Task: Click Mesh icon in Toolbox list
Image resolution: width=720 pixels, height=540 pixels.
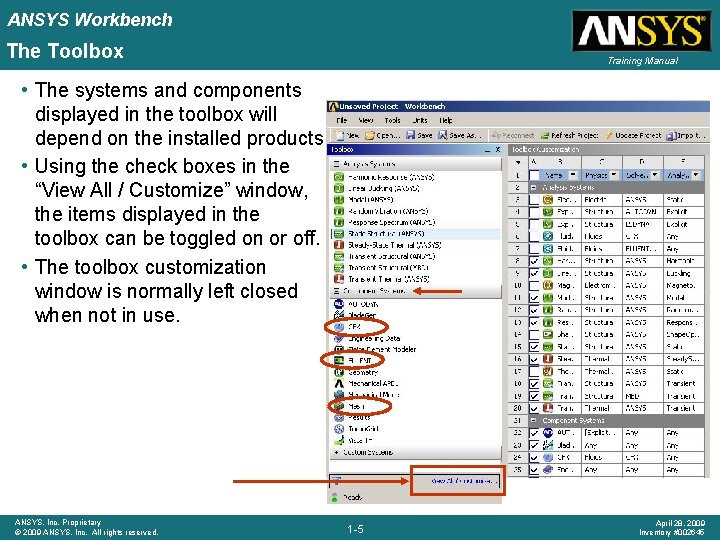Action: pos(338,406)
